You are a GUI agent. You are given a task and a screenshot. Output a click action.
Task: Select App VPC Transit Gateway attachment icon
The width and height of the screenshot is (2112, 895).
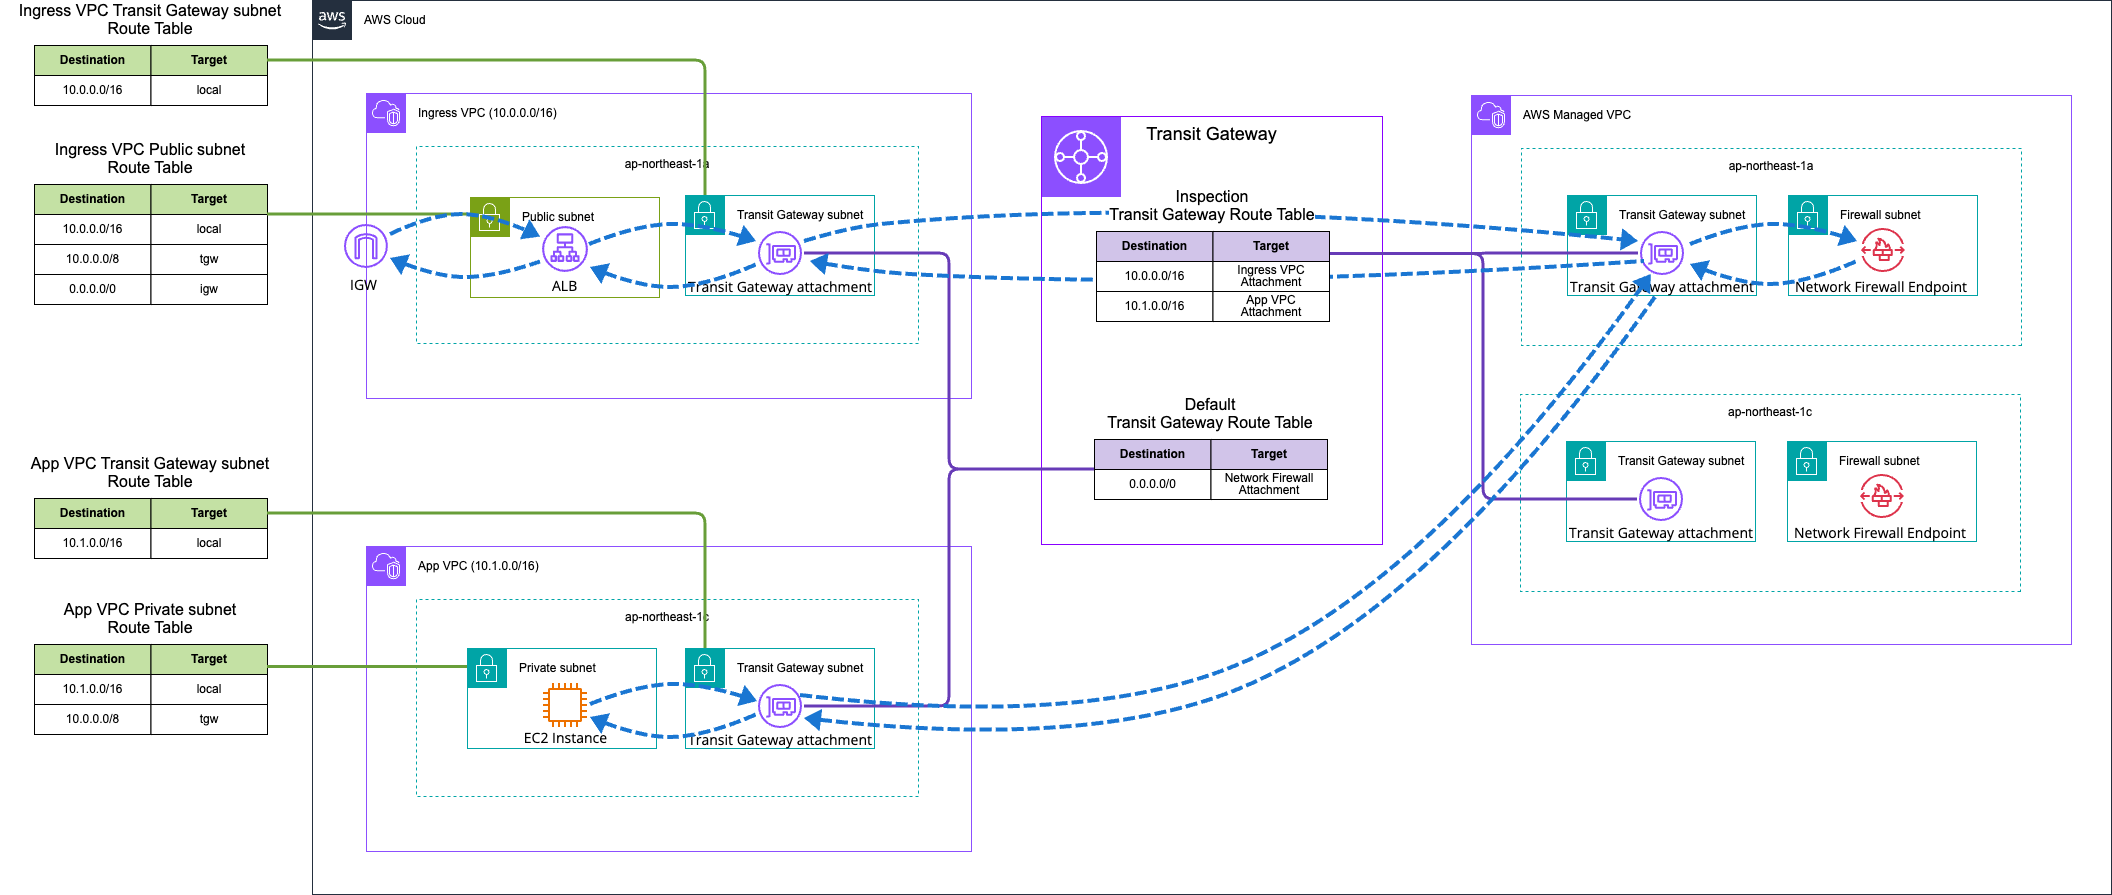[780, 706]
